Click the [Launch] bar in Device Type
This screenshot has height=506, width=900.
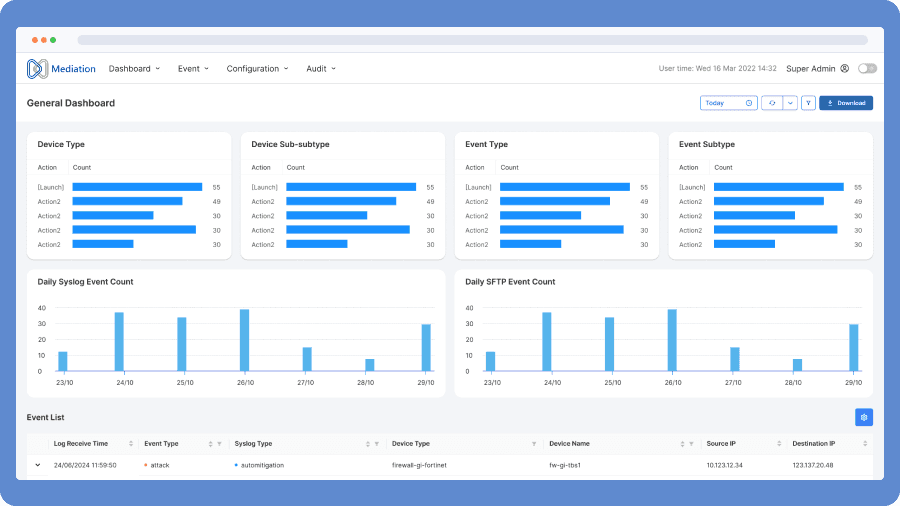tap(137, 187)
